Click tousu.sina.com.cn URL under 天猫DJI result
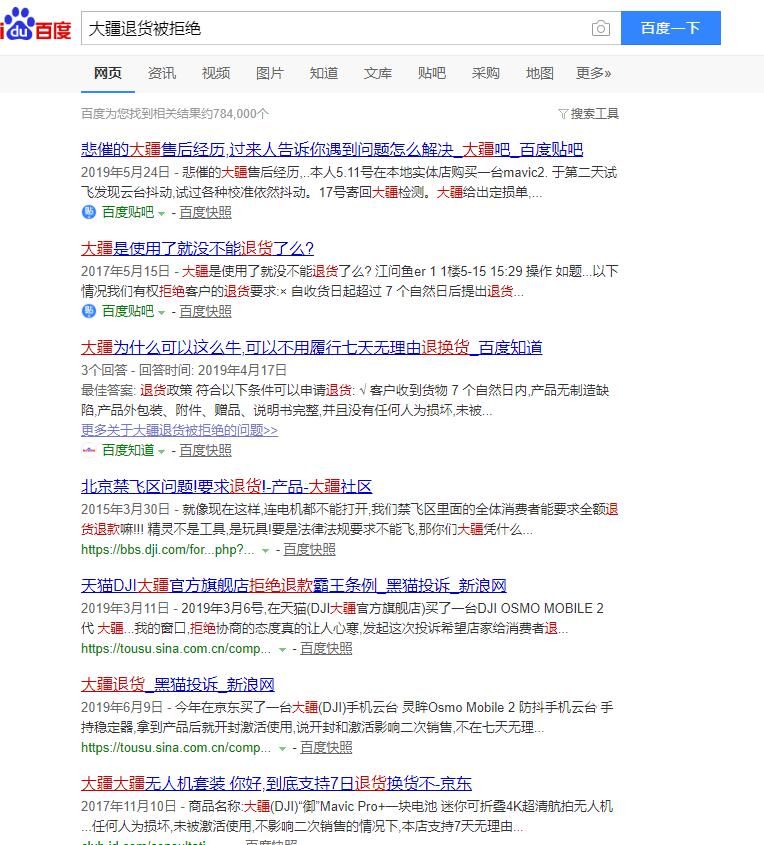This screenshot has height=845, width=764. click(176, 648)
